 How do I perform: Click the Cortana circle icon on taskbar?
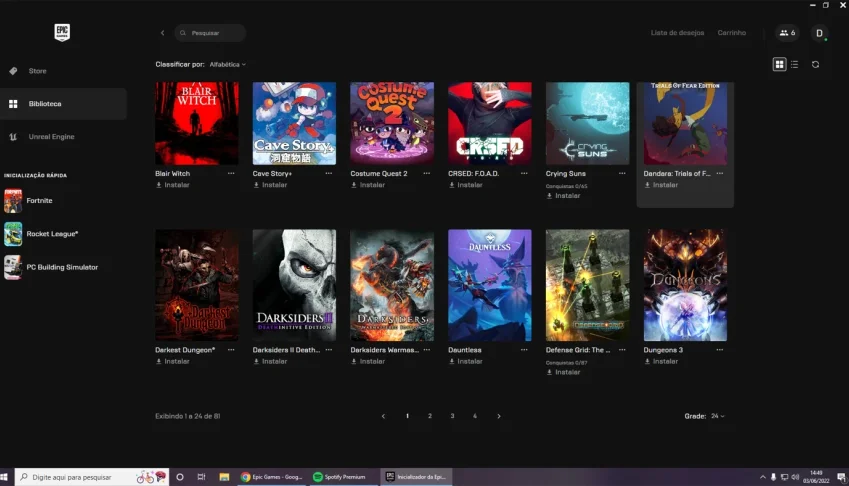coord(180,477)
